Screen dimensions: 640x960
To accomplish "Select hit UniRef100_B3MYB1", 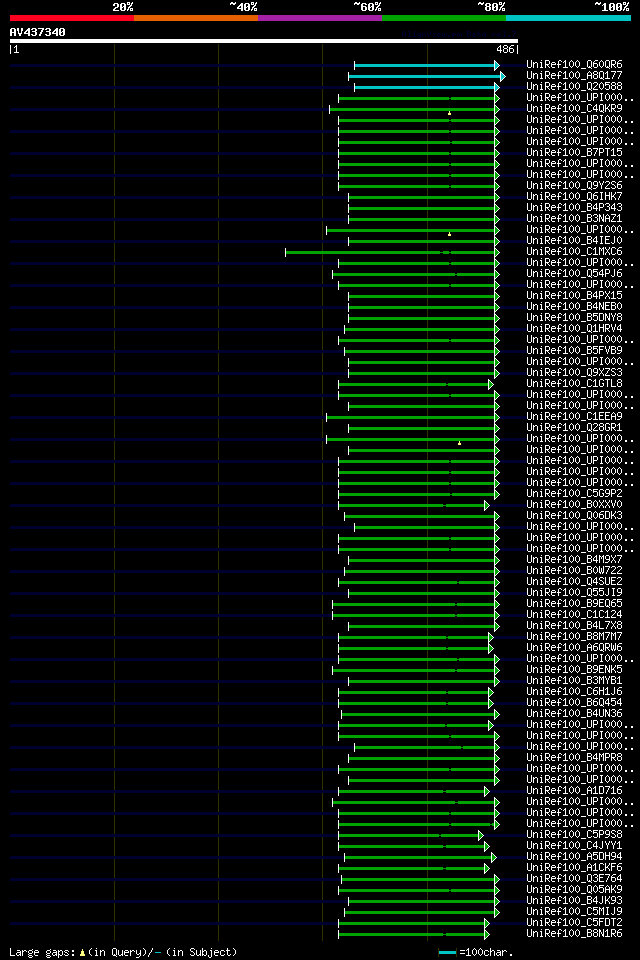I will 574,681.
